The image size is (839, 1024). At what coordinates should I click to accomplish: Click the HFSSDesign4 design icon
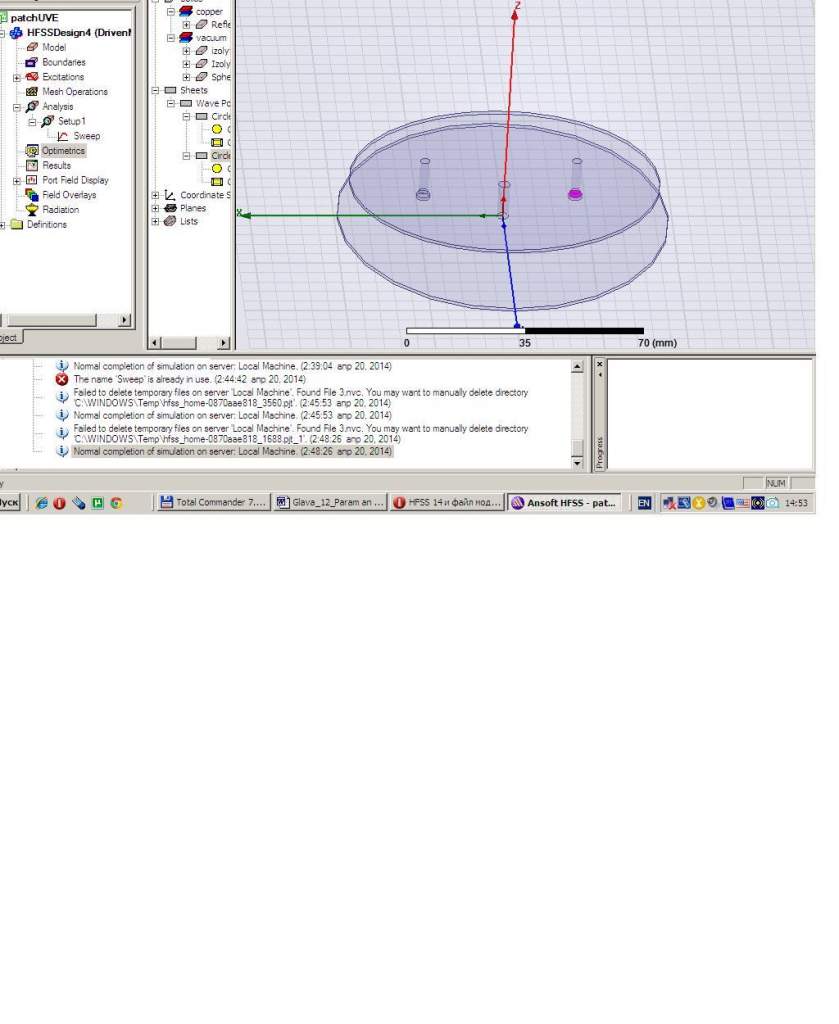click(x=16, y=33)
